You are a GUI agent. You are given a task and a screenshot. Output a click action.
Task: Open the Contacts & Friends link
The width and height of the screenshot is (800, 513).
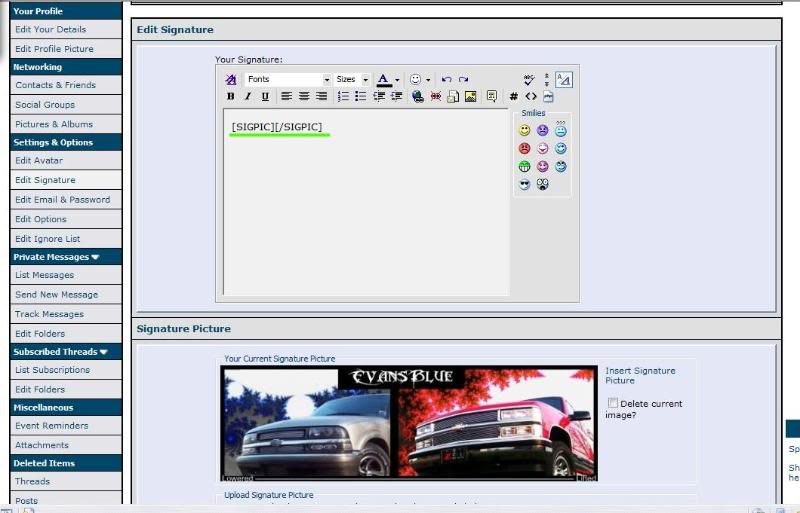55,85
